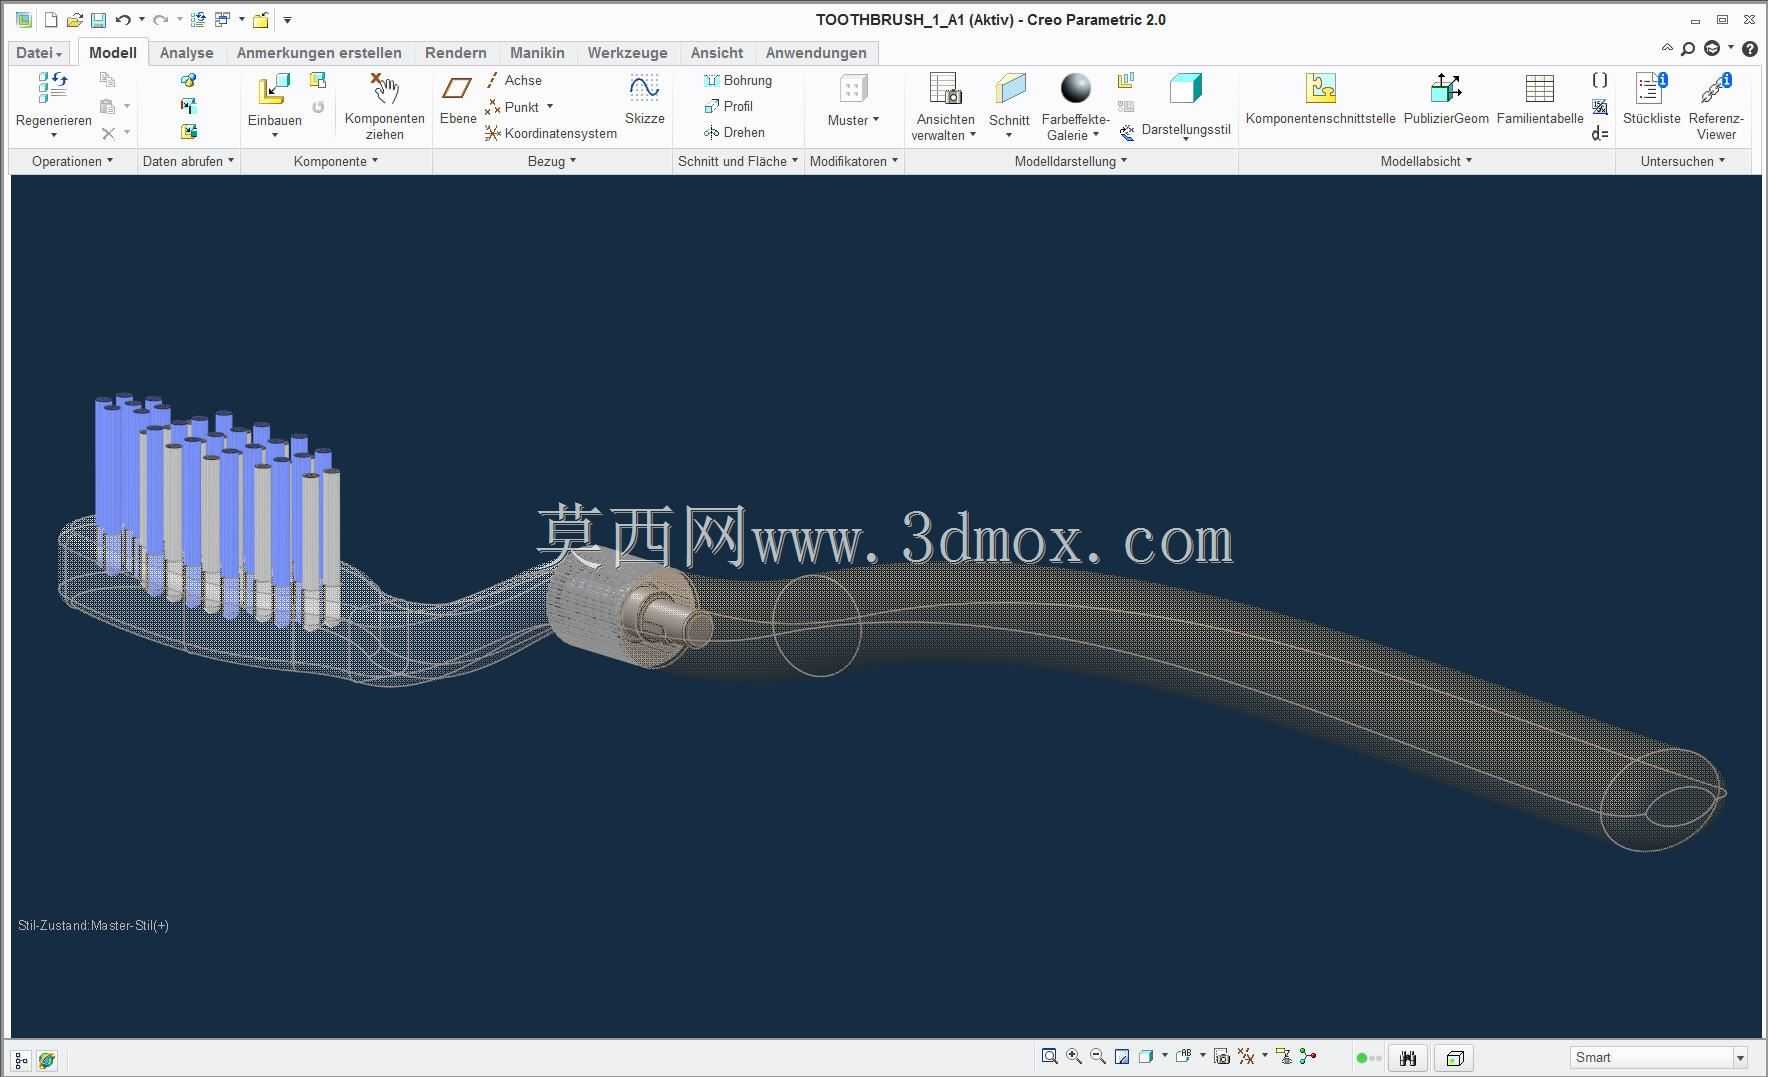The width and height of the screenshot is (1768, 1077).
Task: Undo the last action
Action: [123, 20]
